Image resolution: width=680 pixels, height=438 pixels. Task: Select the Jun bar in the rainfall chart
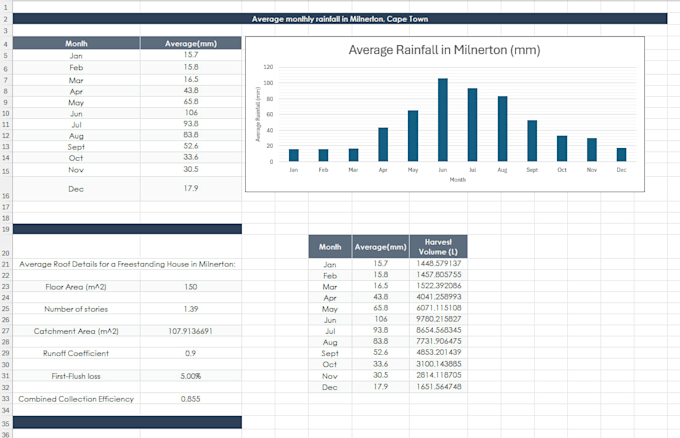(x=443, y=120)
